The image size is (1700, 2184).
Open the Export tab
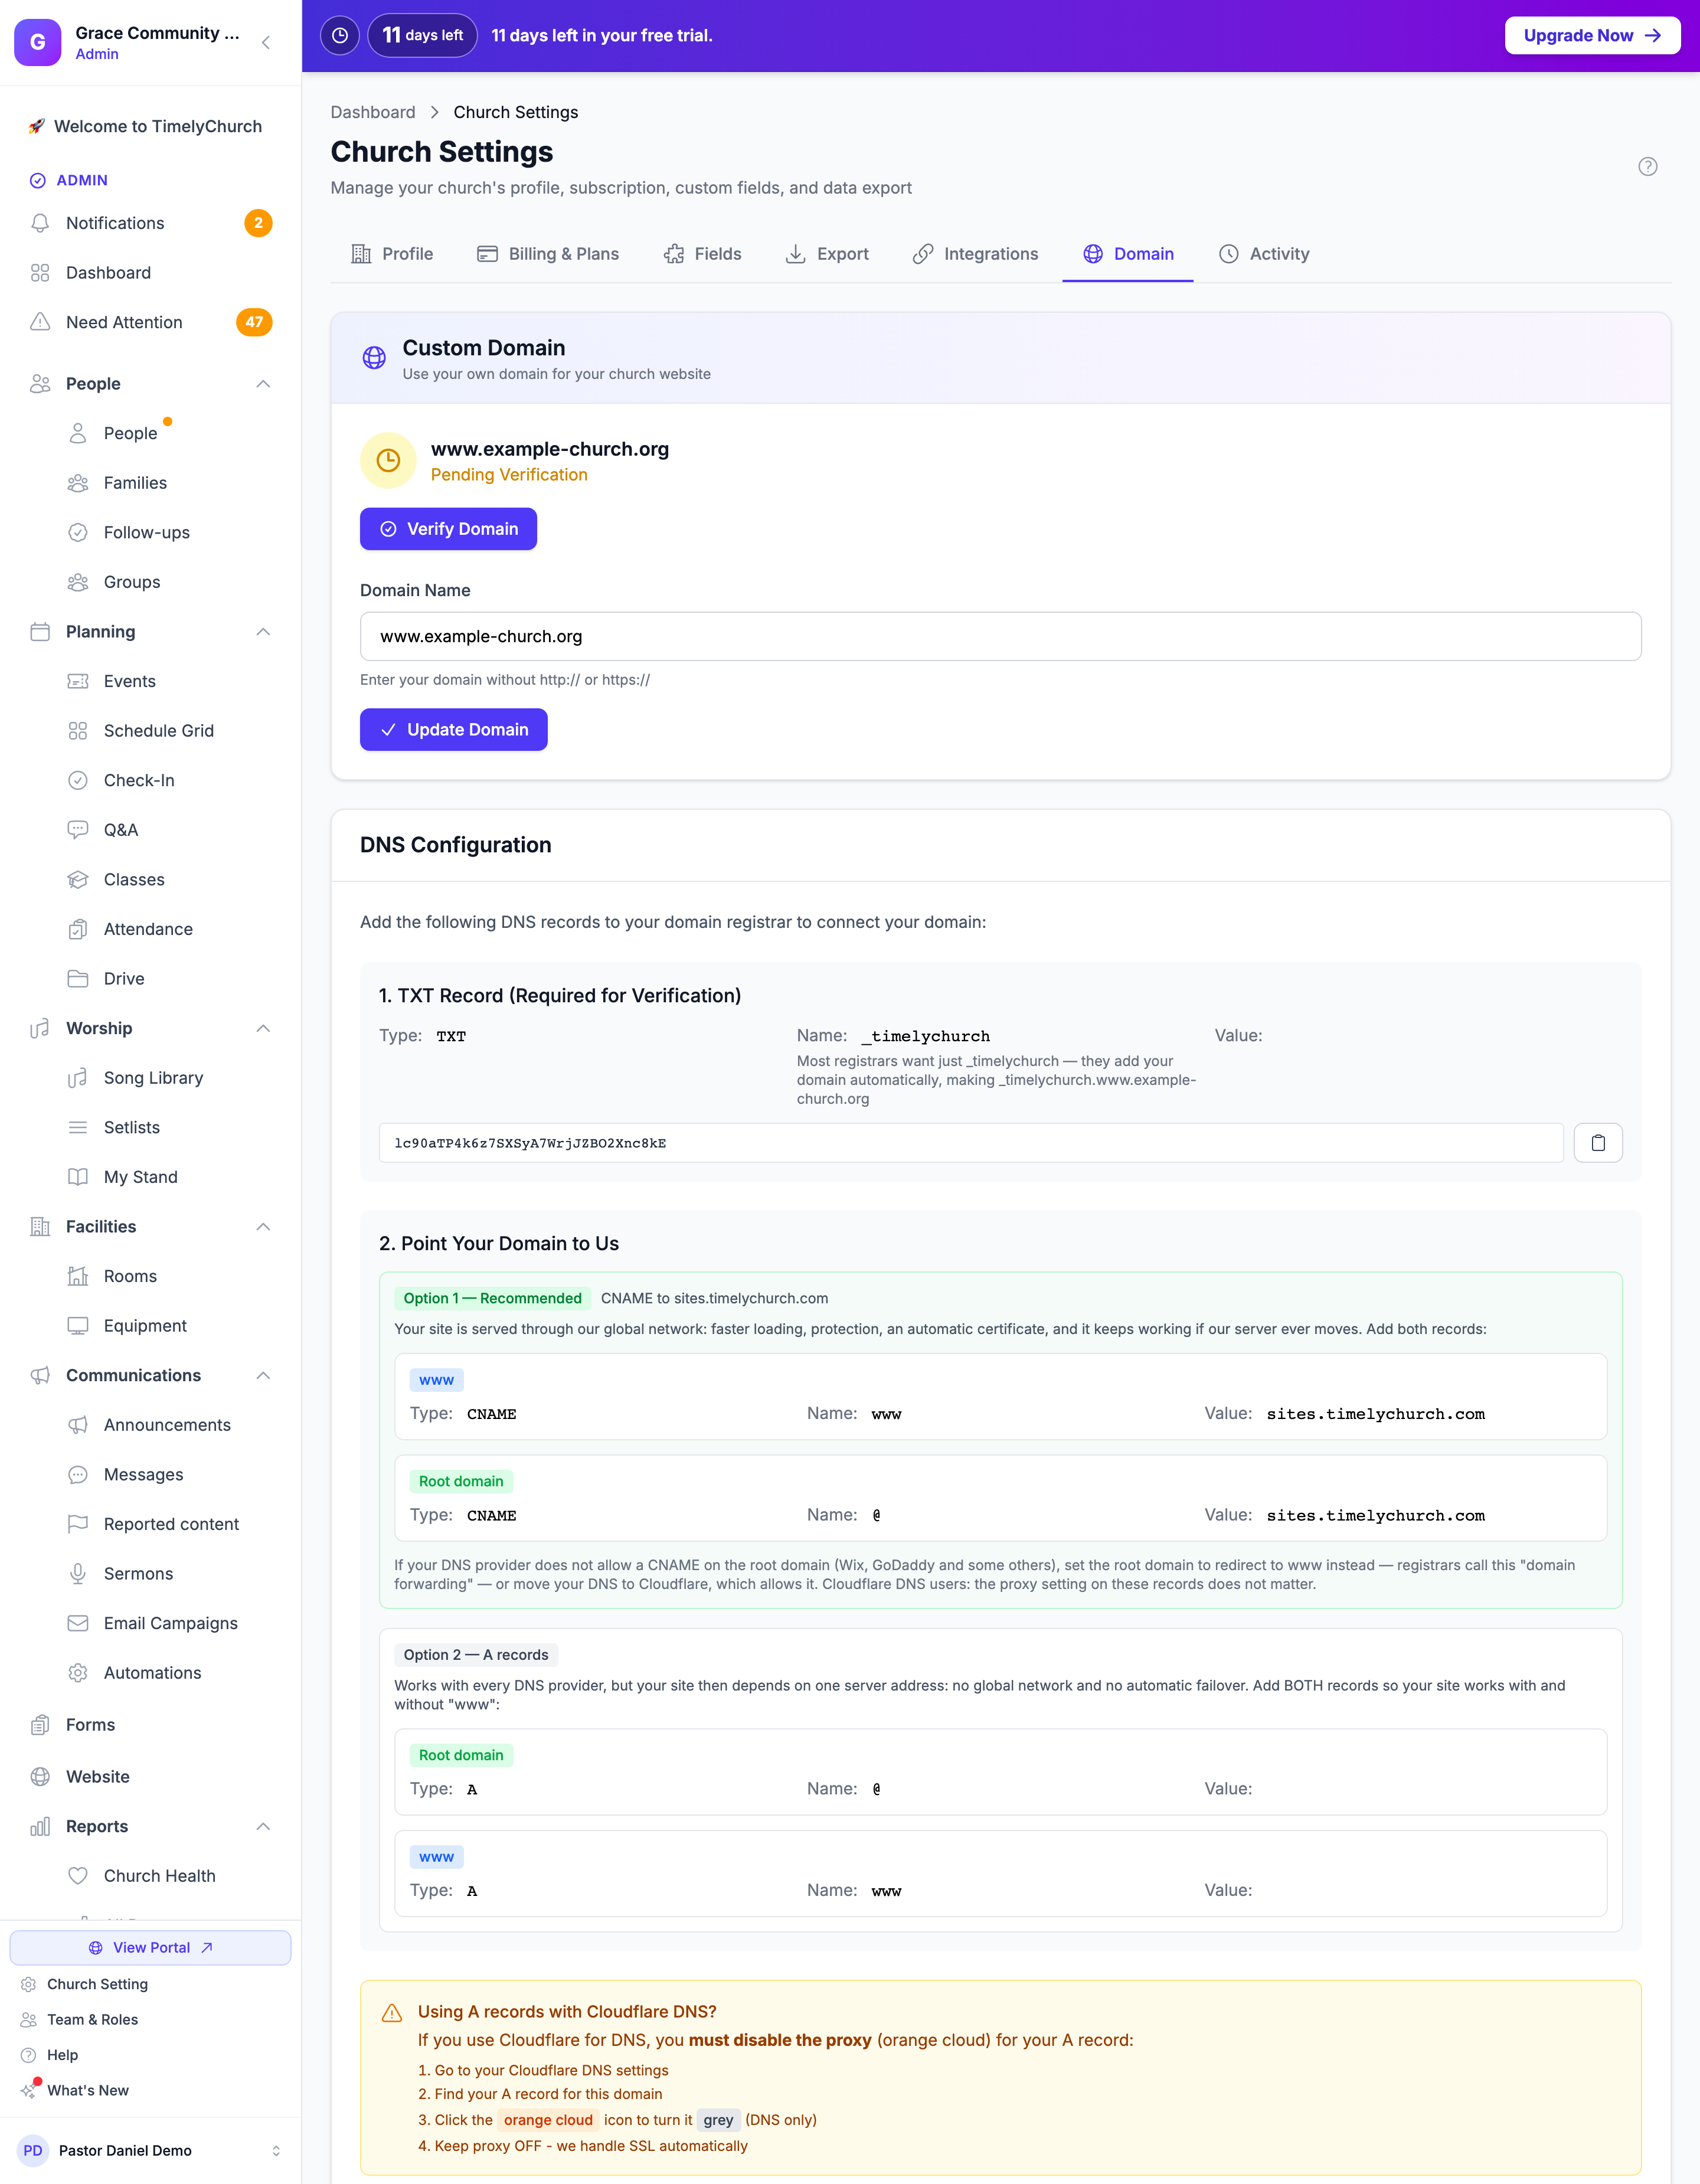pos(827,254)
